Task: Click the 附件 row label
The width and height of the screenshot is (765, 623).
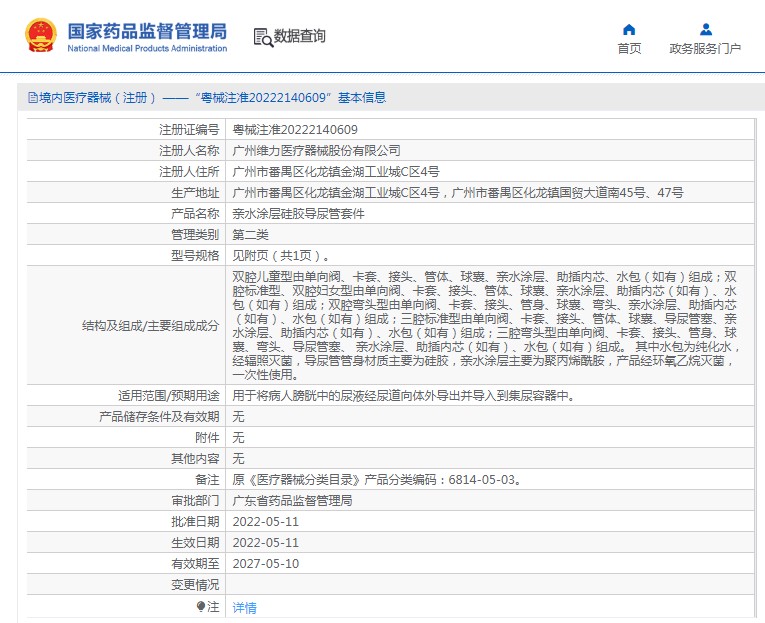Action: click(207, 438)
